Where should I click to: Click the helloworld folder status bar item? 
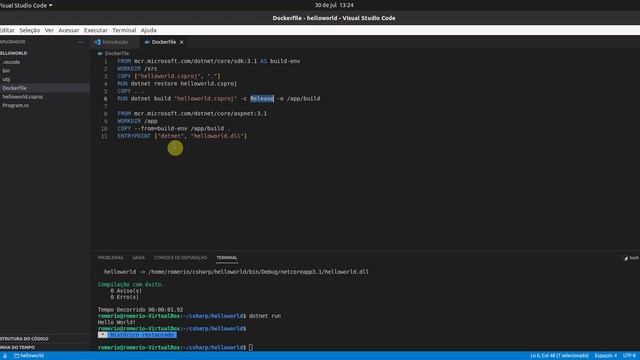(x=29, y=356)
